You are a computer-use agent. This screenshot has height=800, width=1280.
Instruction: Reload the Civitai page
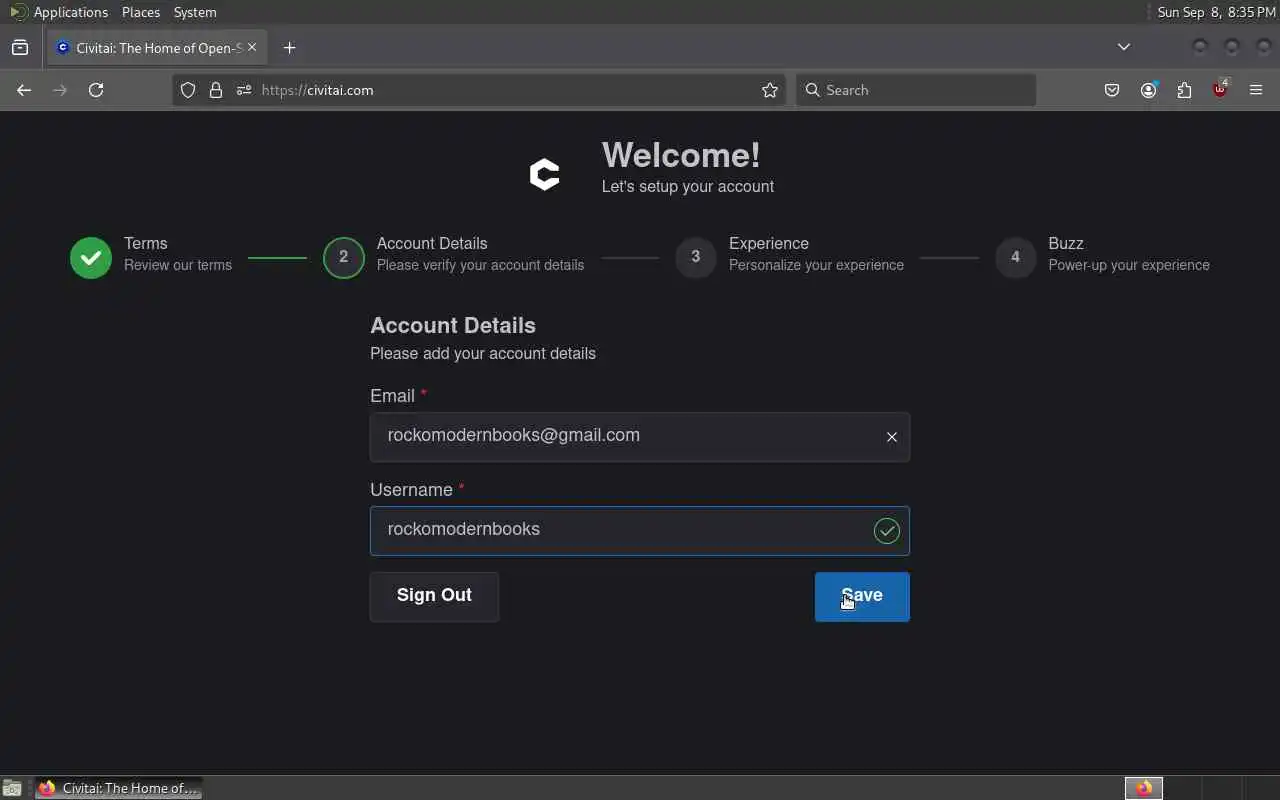[x=96, y=90]
